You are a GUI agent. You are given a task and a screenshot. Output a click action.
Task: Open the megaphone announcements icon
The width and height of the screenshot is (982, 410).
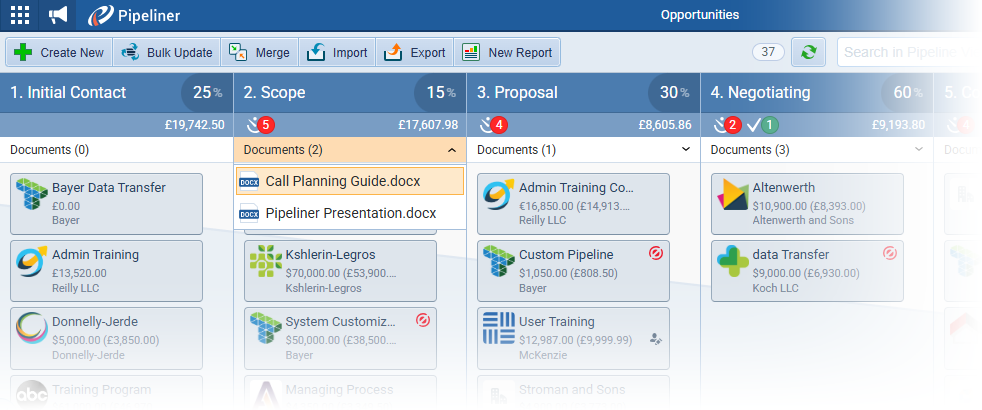[x=58, y=15]
